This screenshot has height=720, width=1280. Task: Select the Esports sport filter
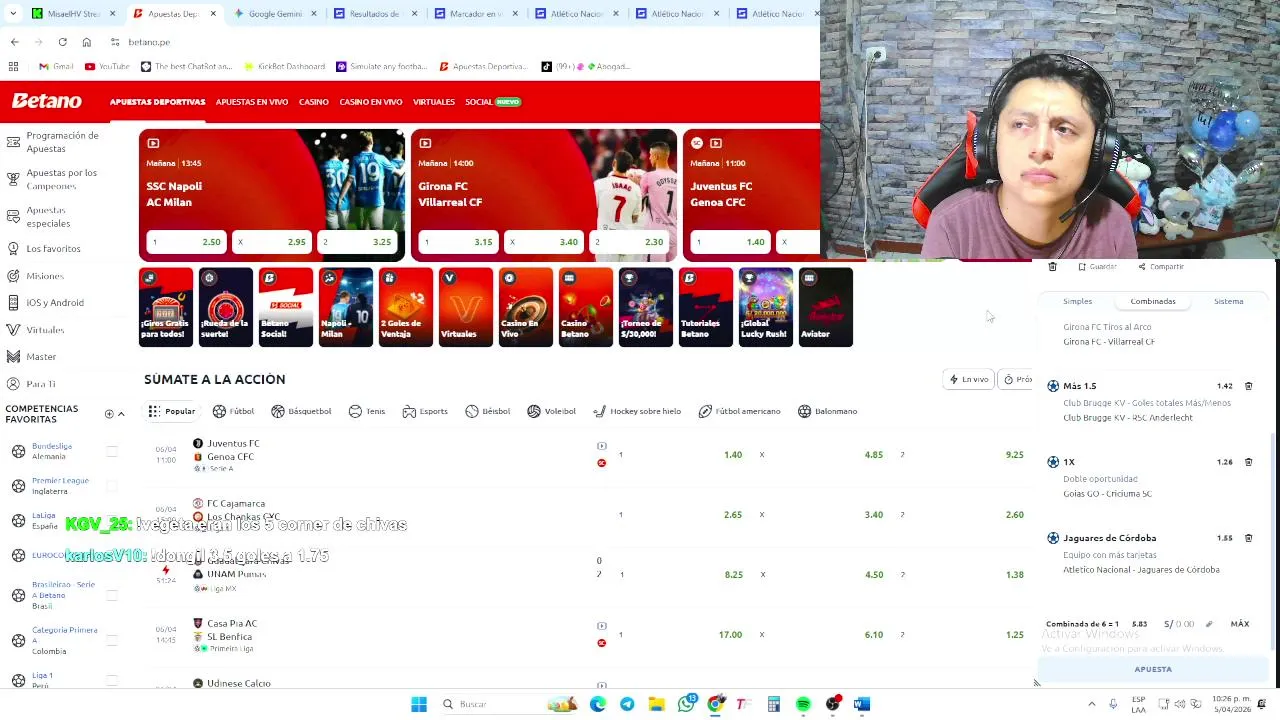pos(425,411)
